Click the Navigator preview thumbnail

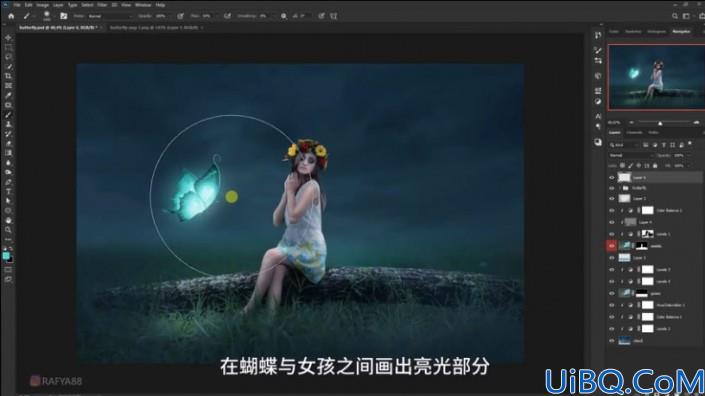point(656,77)
